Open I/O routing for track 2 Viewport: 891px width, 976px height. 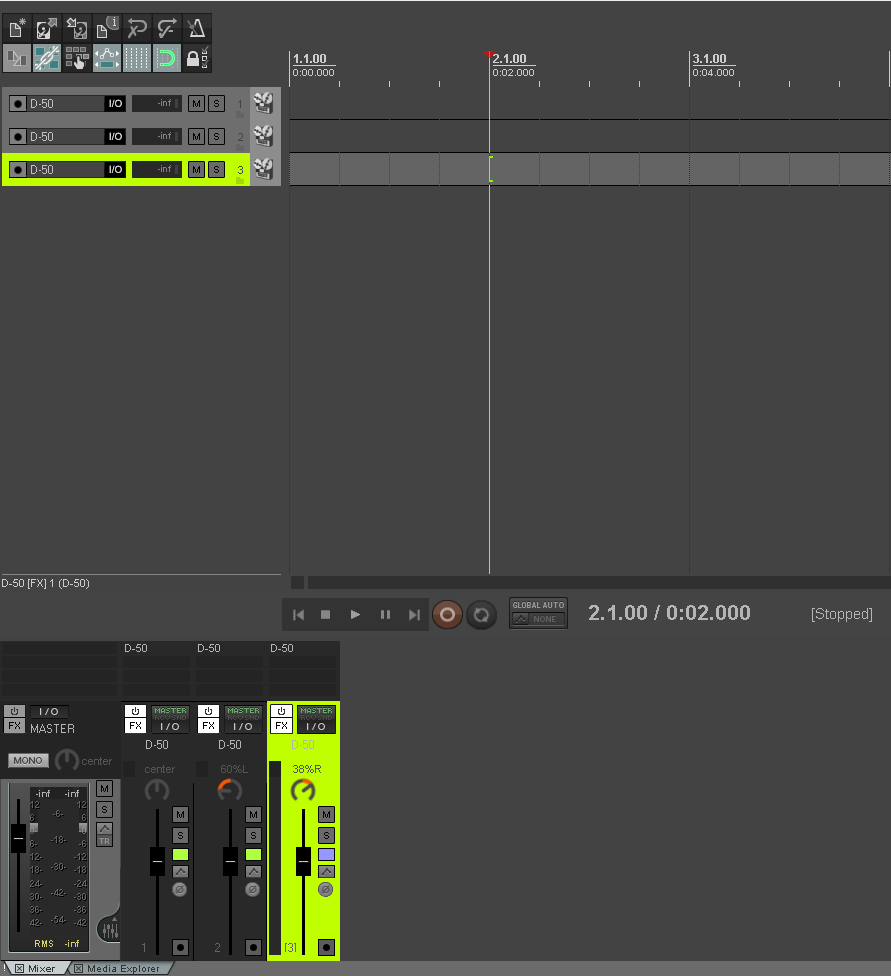point(115,137)
